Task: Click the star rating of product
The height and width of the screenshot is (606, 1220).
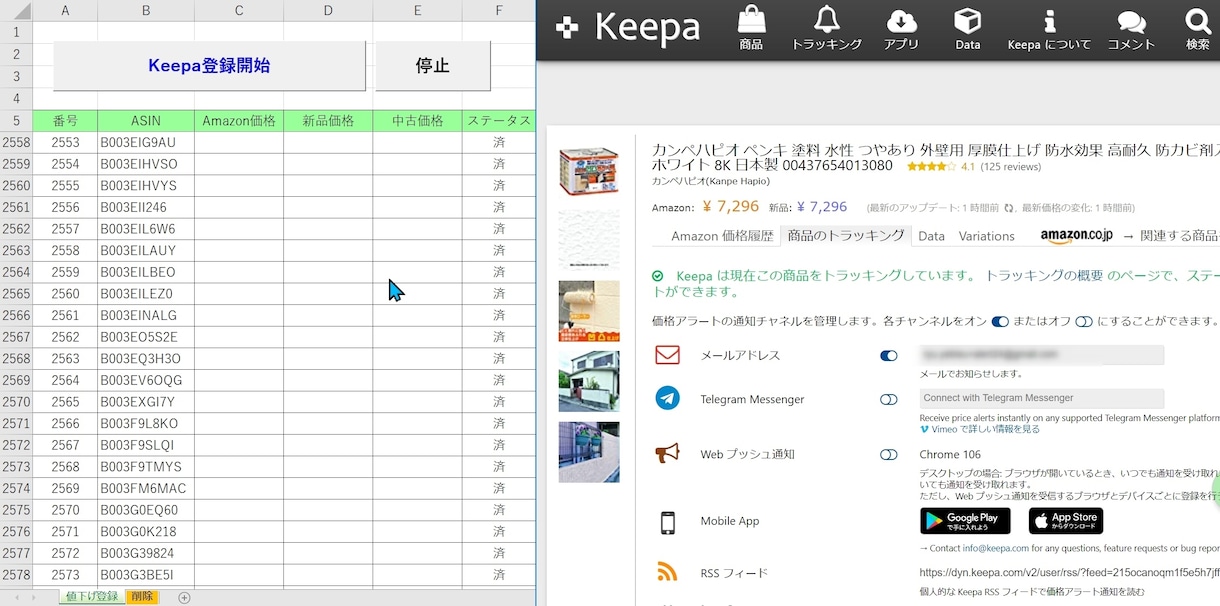Action: point(930,167)
